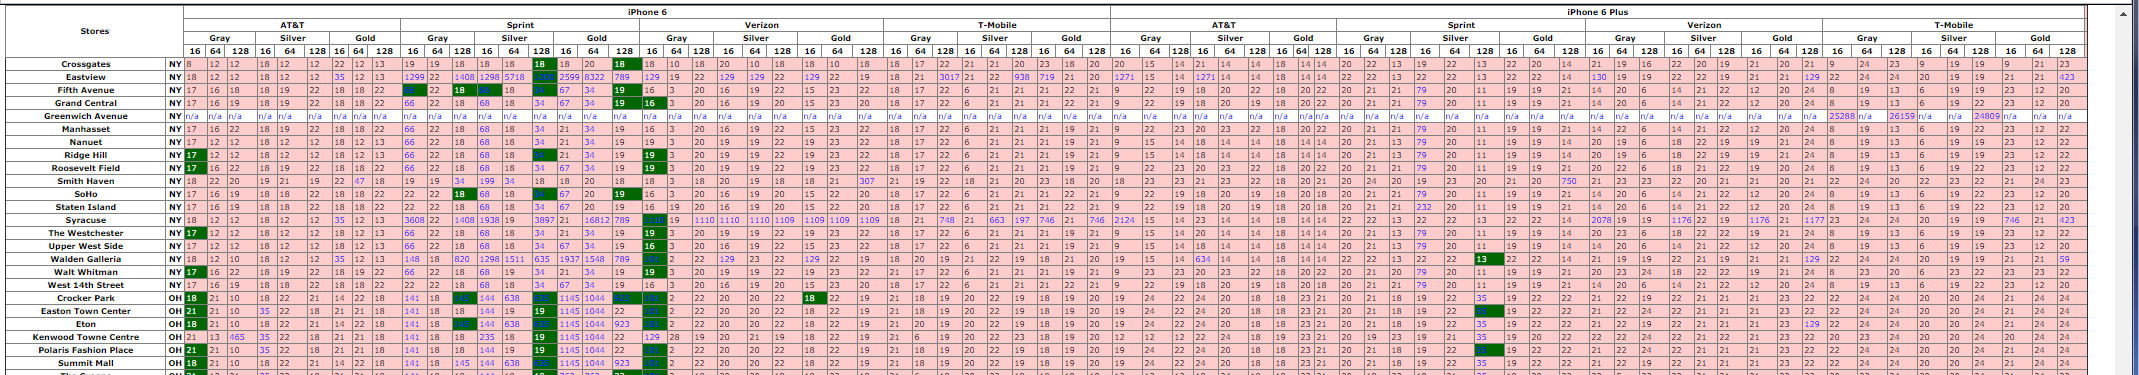The height and width of the screenshot is (375, 2139).
Task: Click the Eton store name
Action: [x=86, y=324]
